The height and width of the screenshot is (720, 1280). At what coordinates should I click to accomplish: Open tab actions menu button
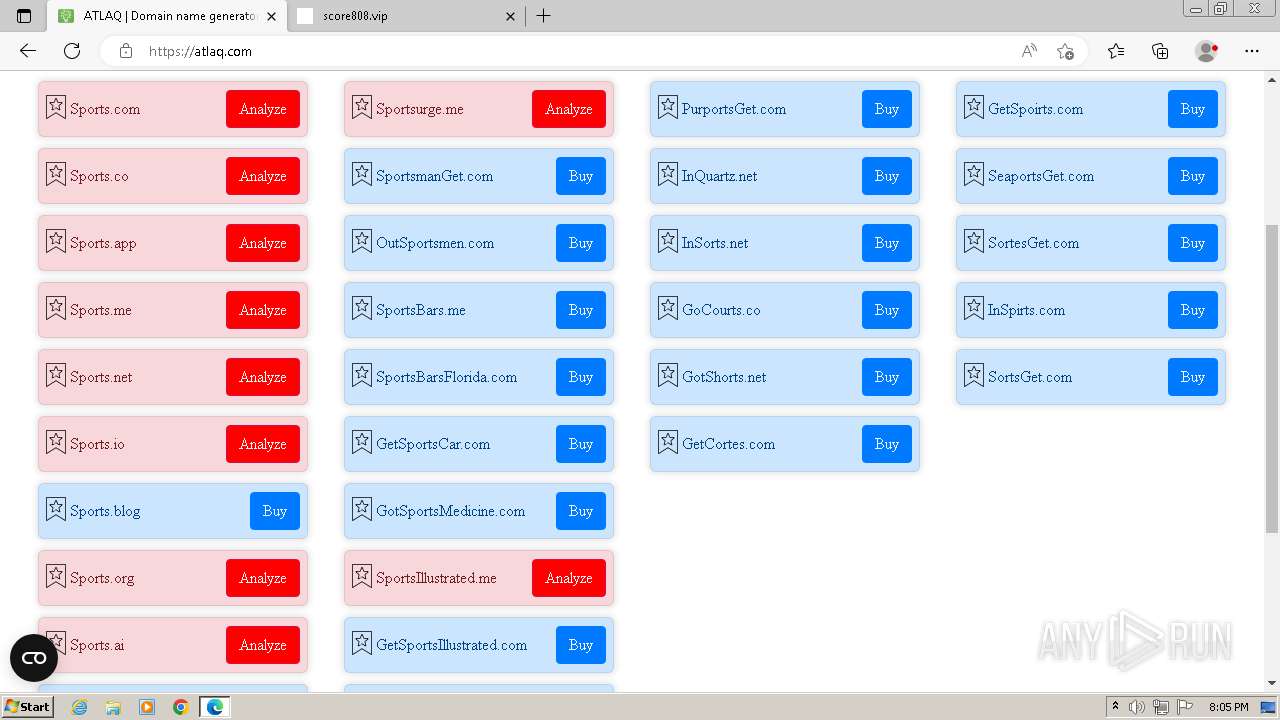[x=24, y=16]
